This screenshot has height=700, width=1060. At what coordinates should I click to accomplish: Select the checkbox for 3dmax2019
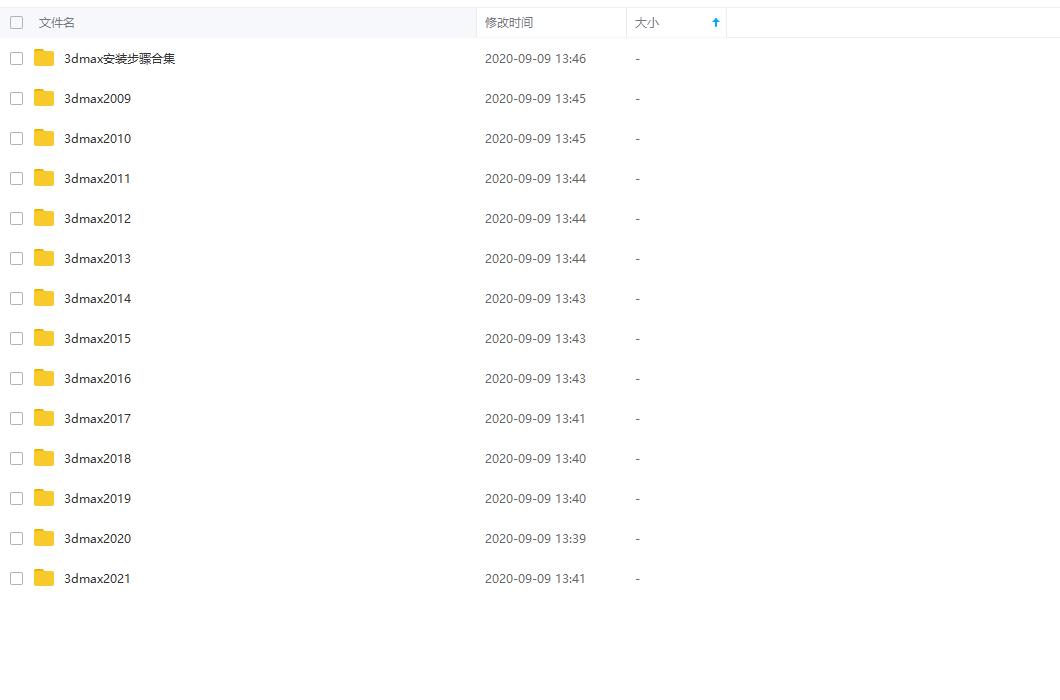17,498
